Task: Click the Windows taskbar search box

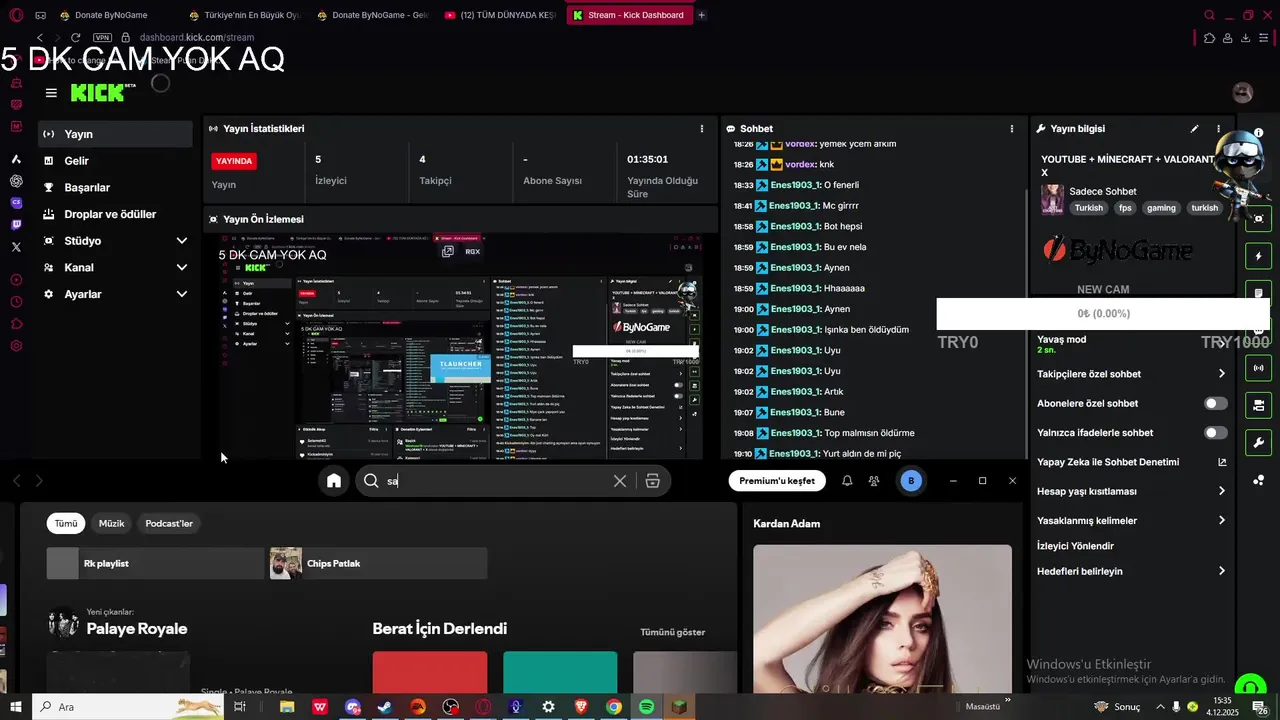Action: [x=130, y=707]
